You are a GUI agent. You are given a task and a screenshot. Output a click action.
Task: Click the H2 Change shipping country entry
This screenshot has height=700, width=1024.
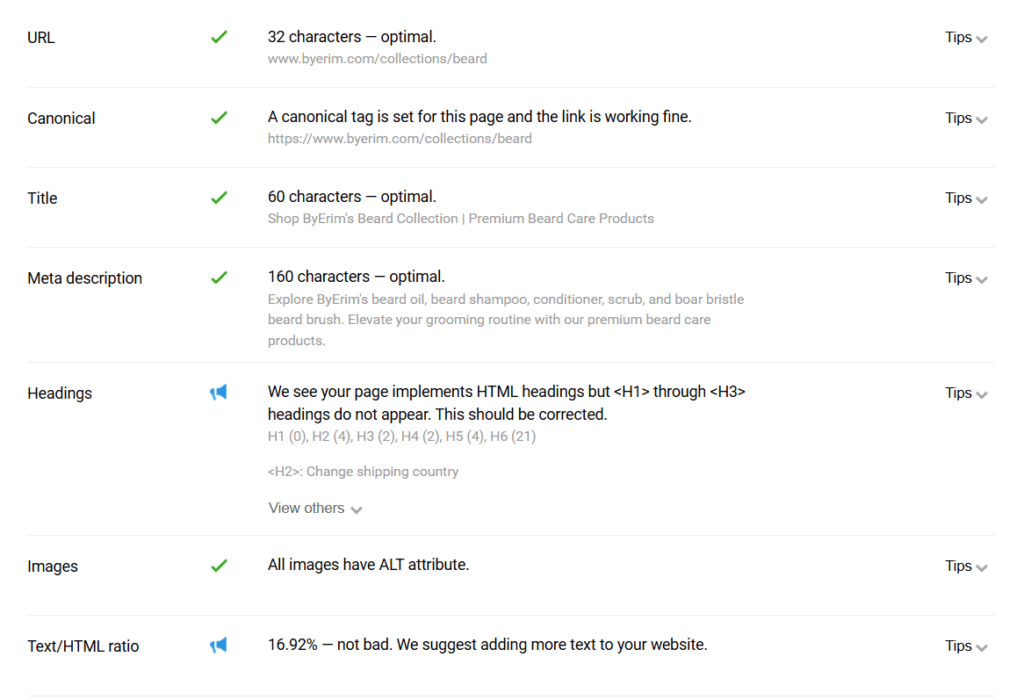(x=363, y=471)
